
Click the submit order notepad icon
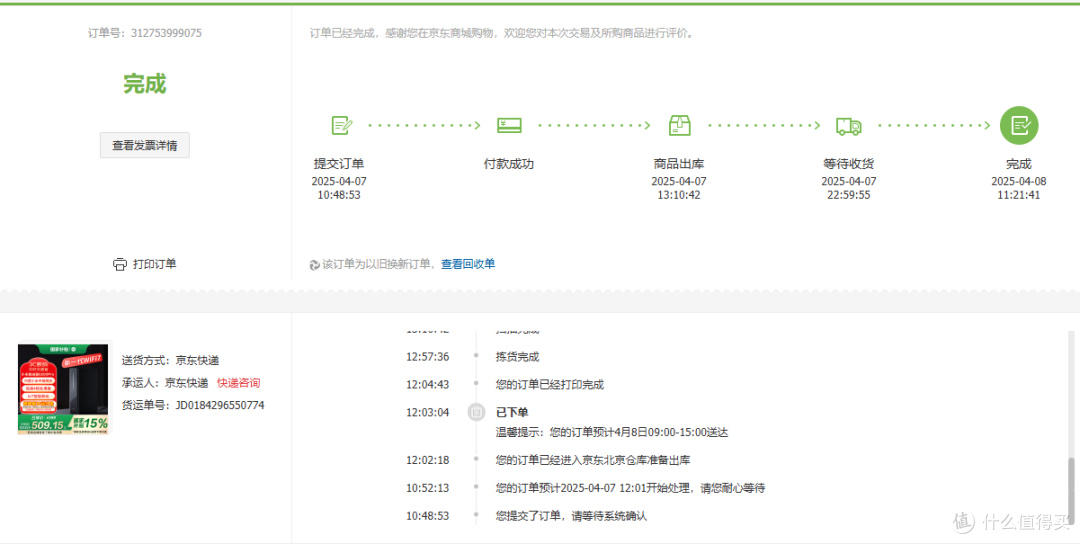tap(342, 125)
